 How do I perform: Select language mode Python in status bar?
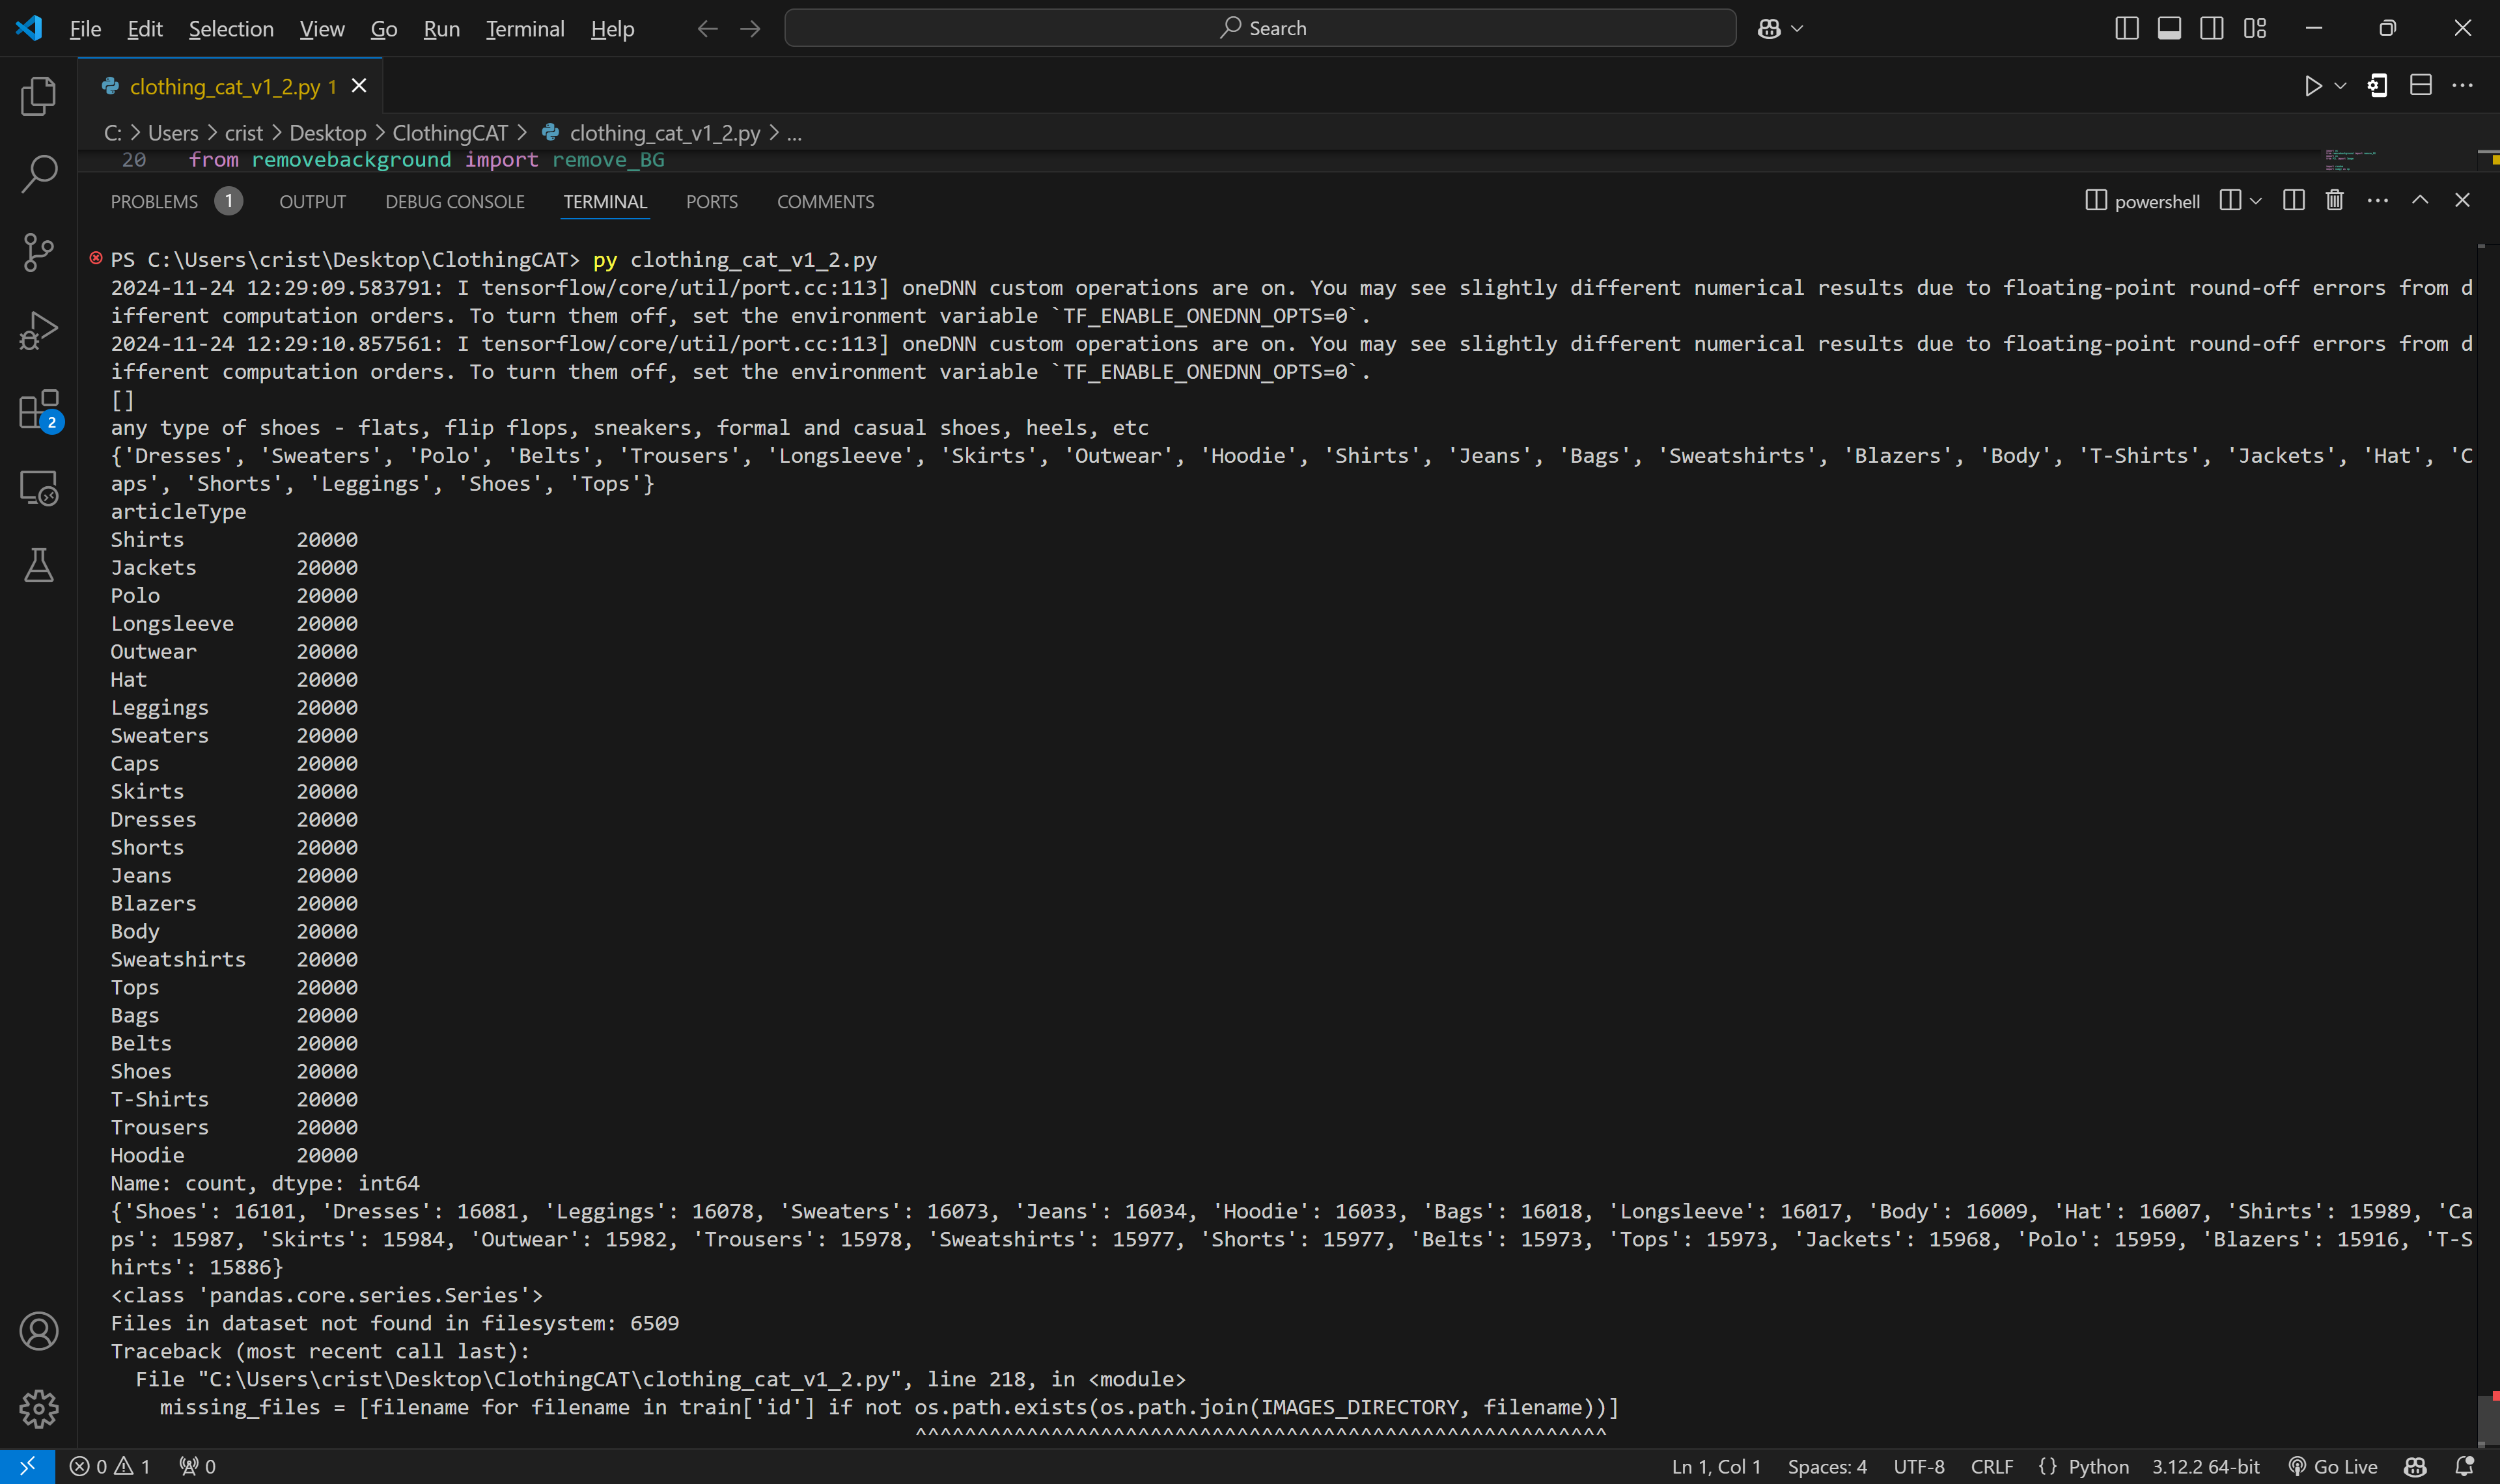point(2098,1466)
